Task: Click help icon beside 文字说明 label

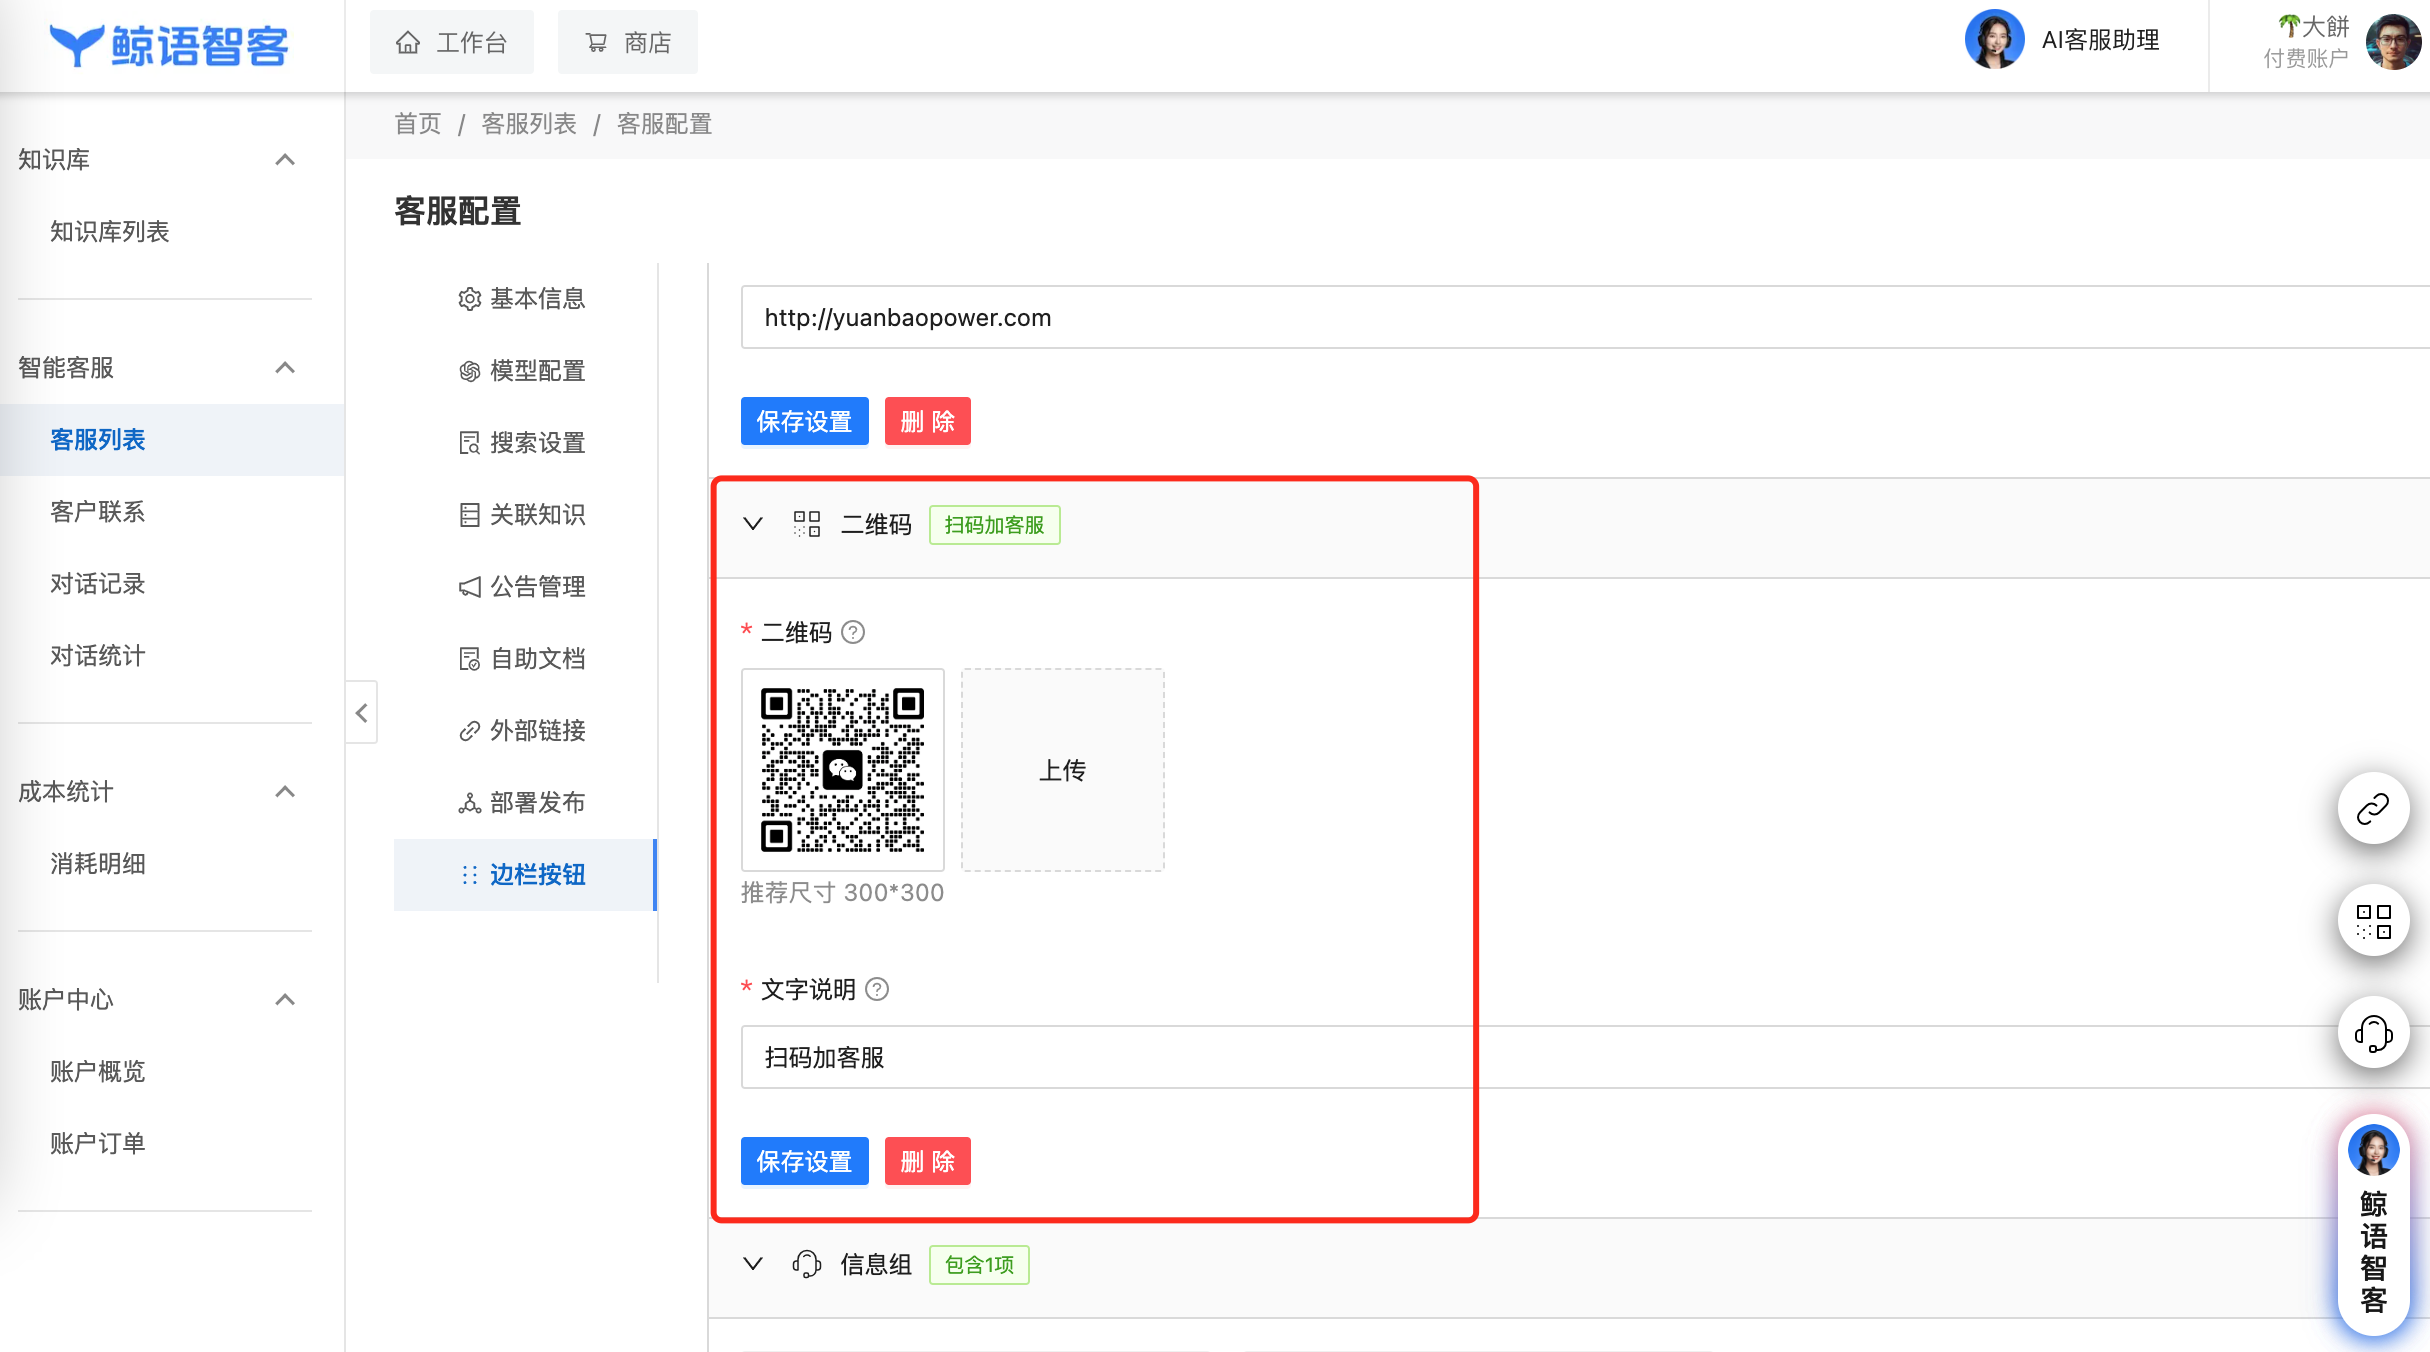Action: (877, 989)
